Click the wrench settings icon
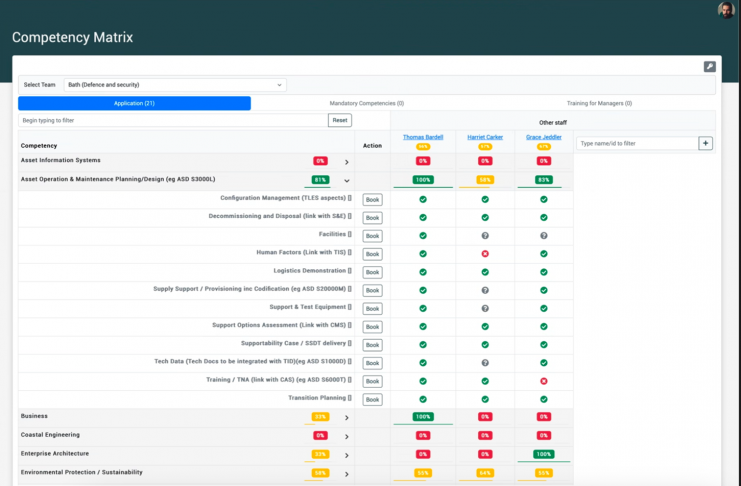741x486 pixels. click(x=709, y=67)
